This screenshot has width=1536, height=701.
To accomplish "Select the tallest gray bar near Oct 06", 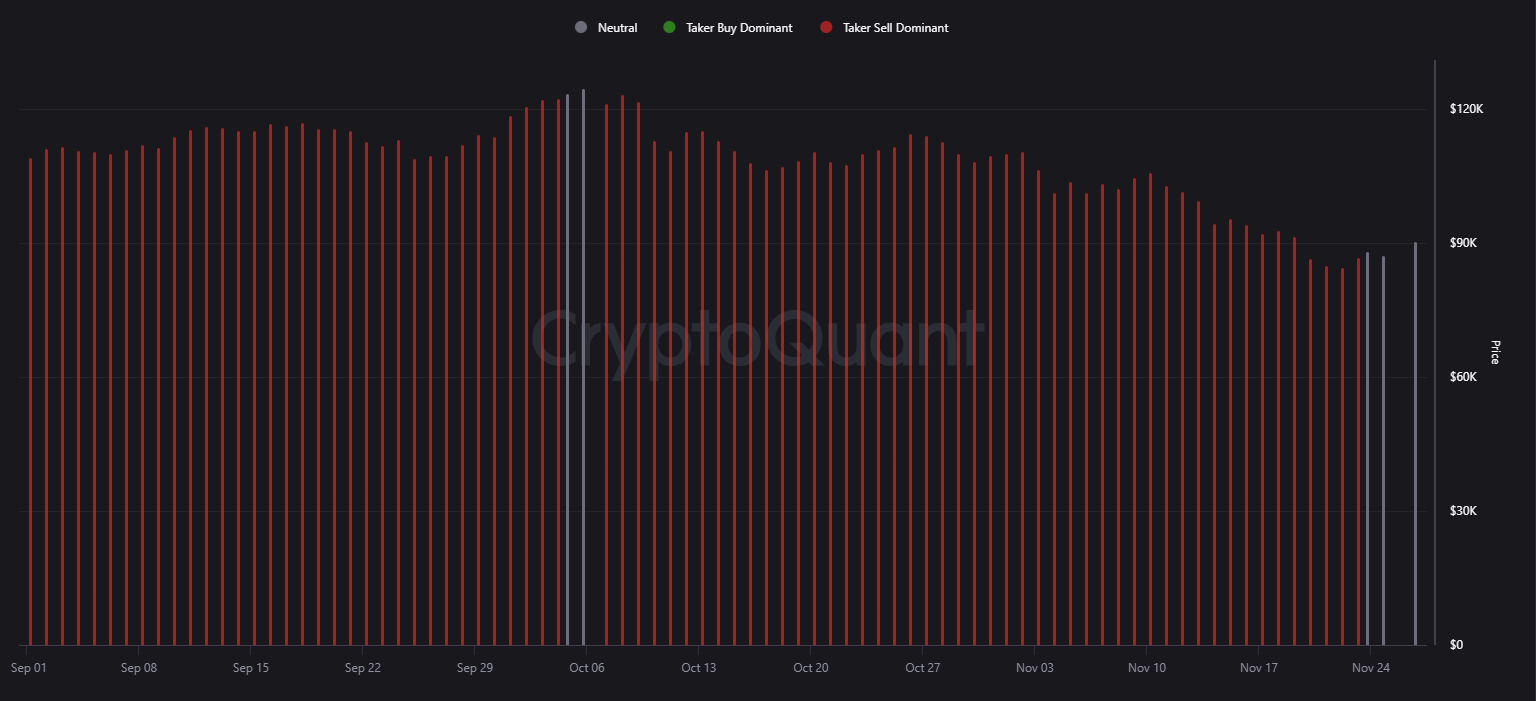I will [583, 370].
